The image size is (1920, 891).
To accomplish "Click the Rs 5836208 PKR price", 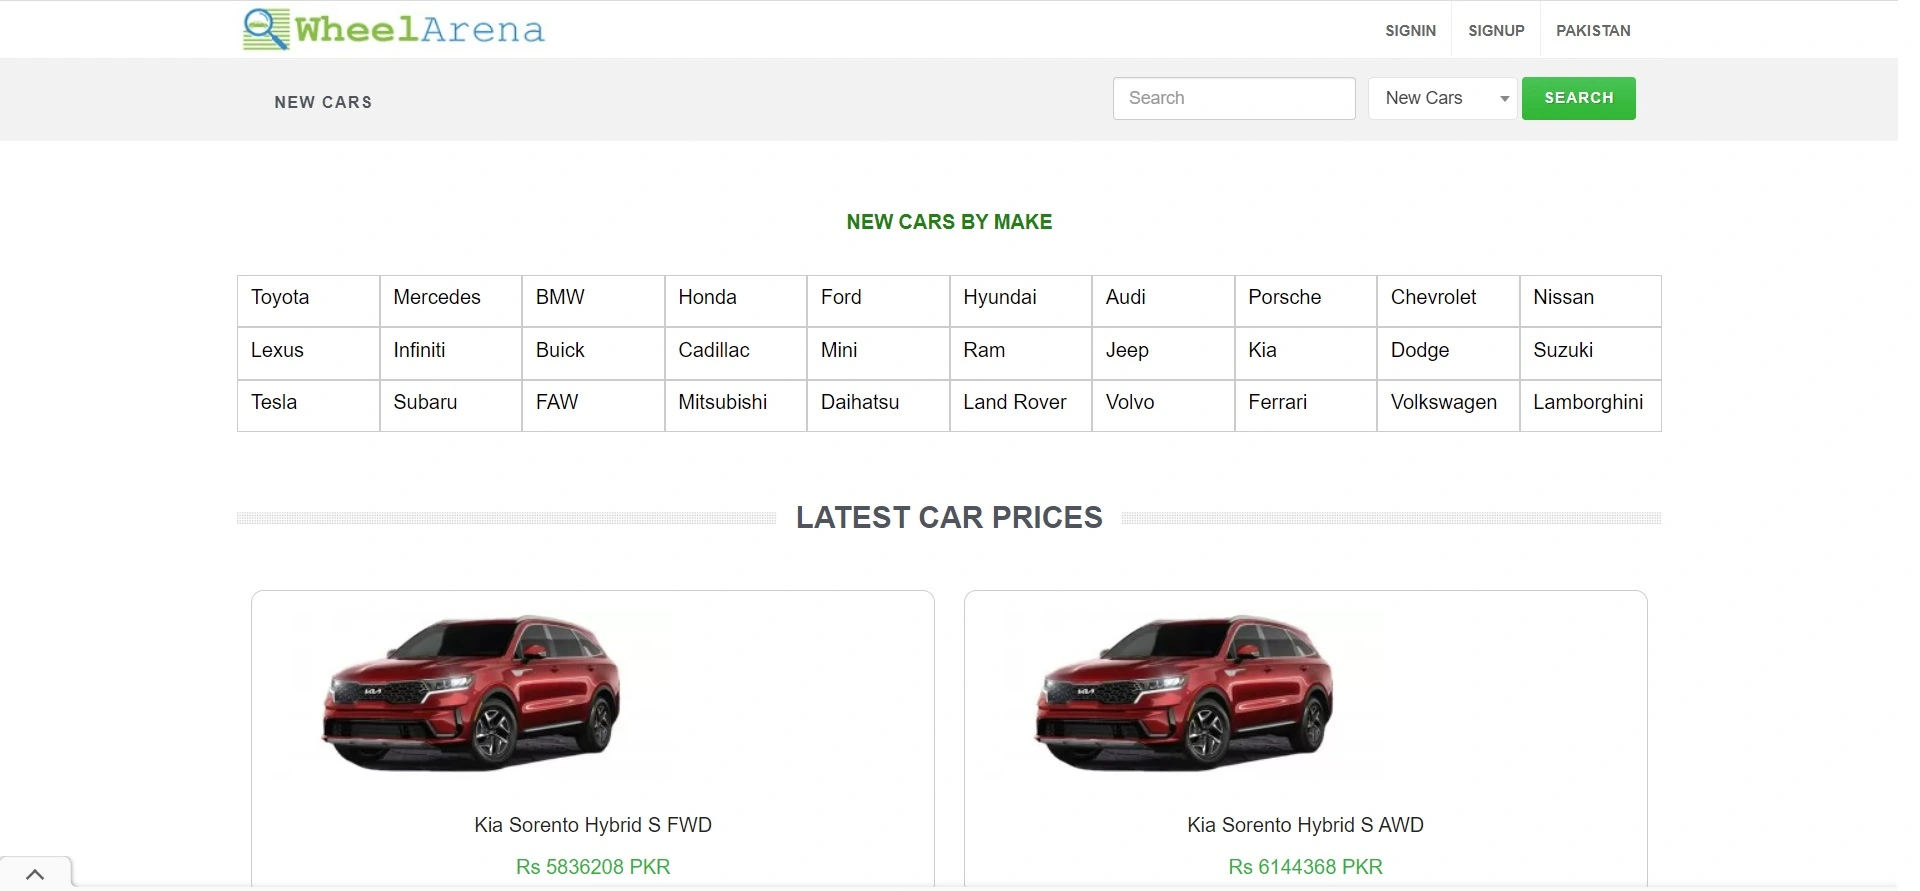I will click(593, 867).
